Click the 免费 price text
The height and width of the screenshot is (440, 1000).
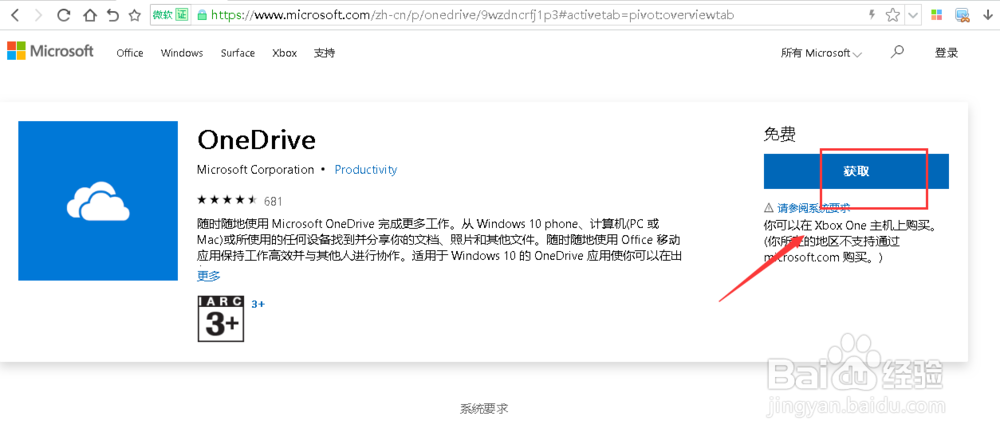[780, 135]
